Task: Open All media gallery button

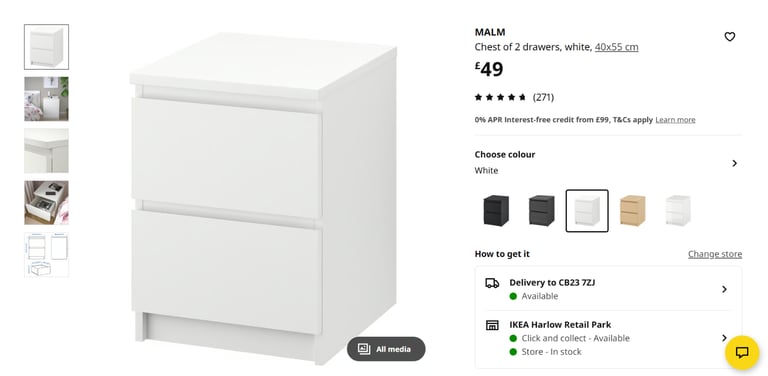Action: (x=386, y=349)
